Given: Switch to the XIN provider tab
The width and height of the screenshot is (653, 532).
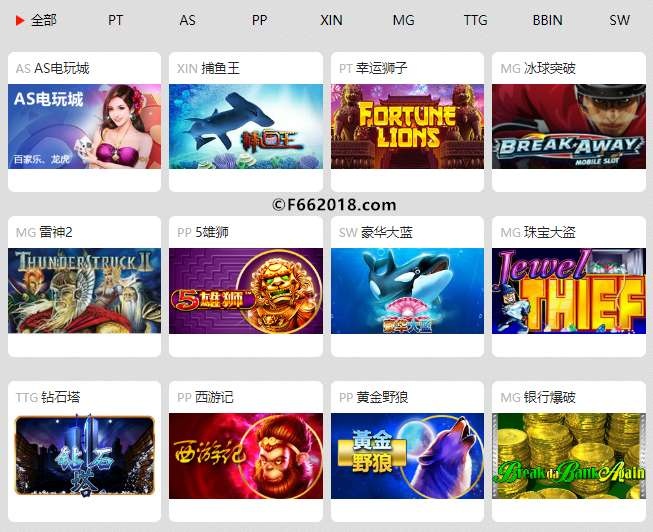Looking at the screenshot, I should (331, 20).
